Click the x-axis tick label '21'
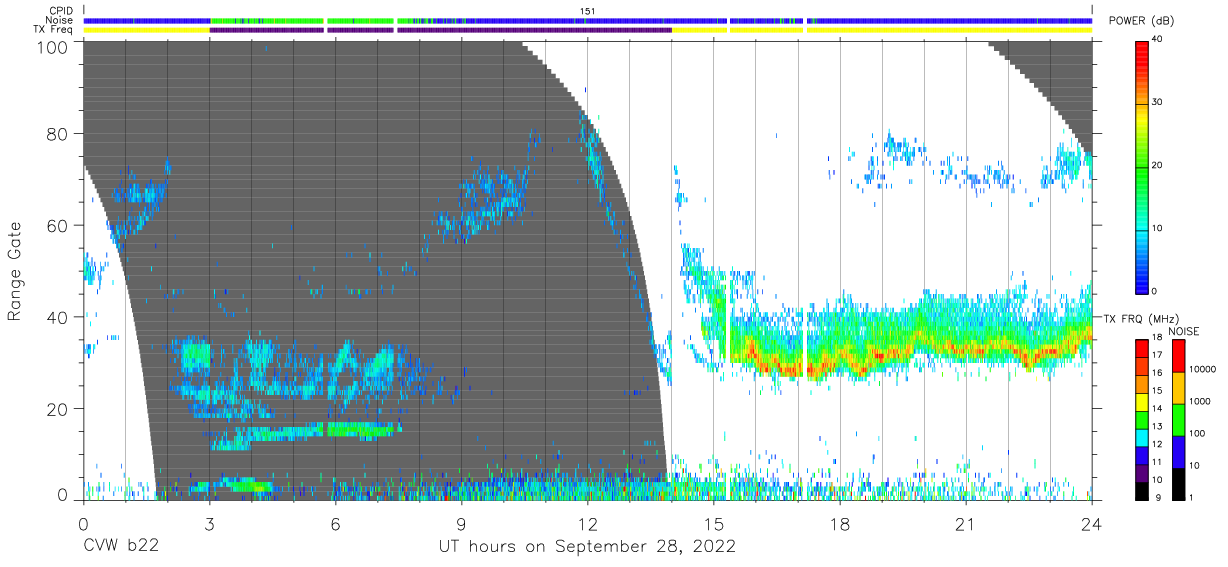 click(x=965, y=524)
